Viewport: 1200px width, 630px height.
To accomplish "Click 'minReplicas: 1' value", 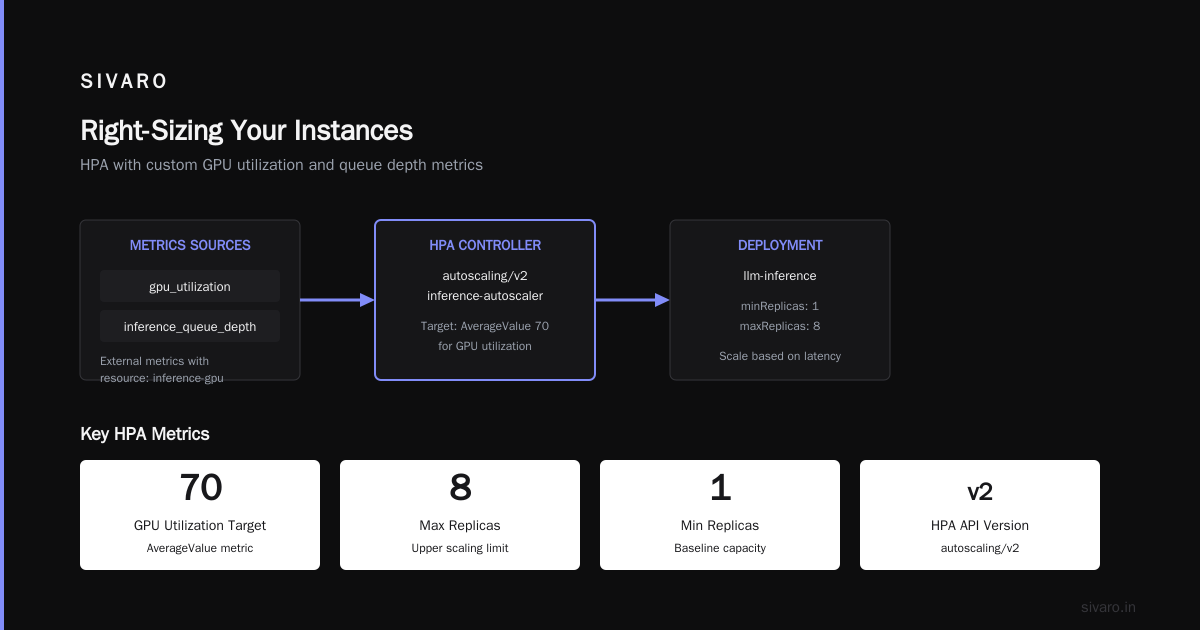I will tap(780, 306).
